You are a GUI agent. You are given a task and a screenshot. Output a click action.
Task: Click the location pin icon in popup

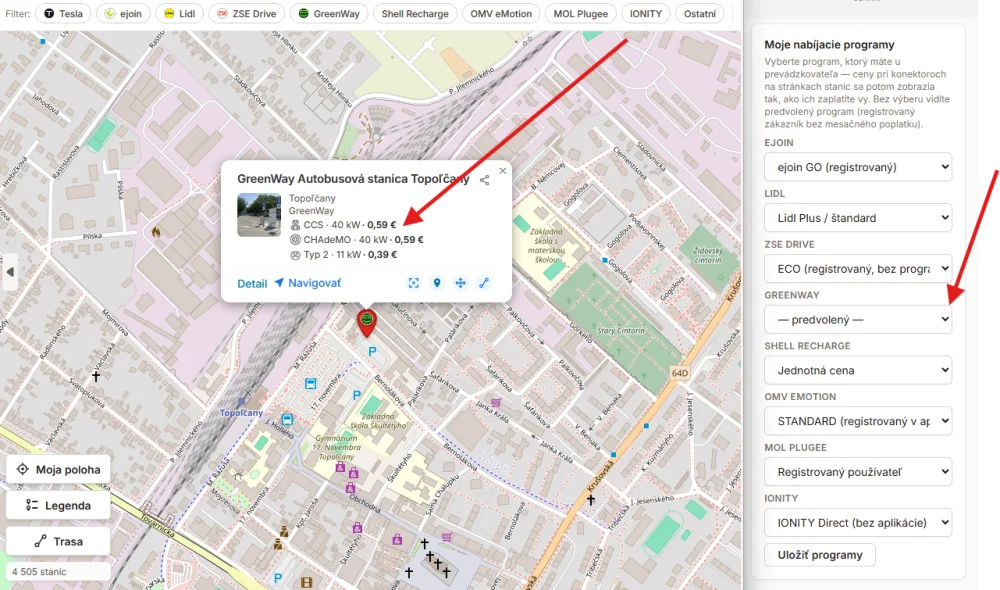(x=437, y=283)
